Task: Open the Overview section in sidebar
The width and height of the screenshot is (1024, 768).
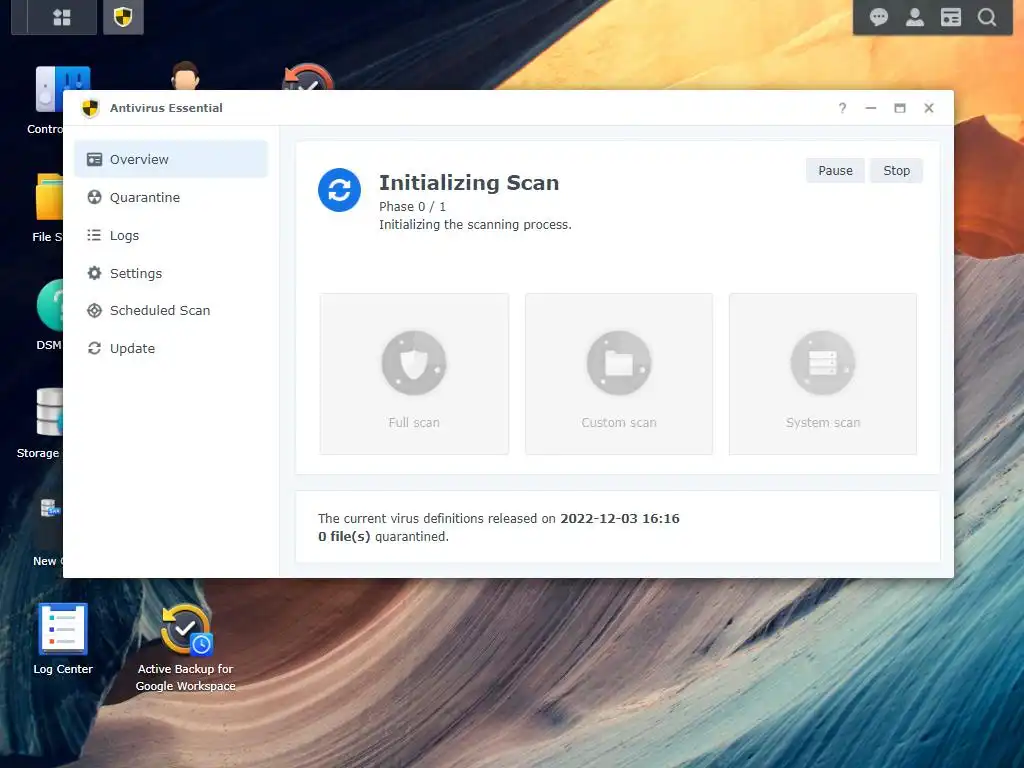Action: pos(170,159)
